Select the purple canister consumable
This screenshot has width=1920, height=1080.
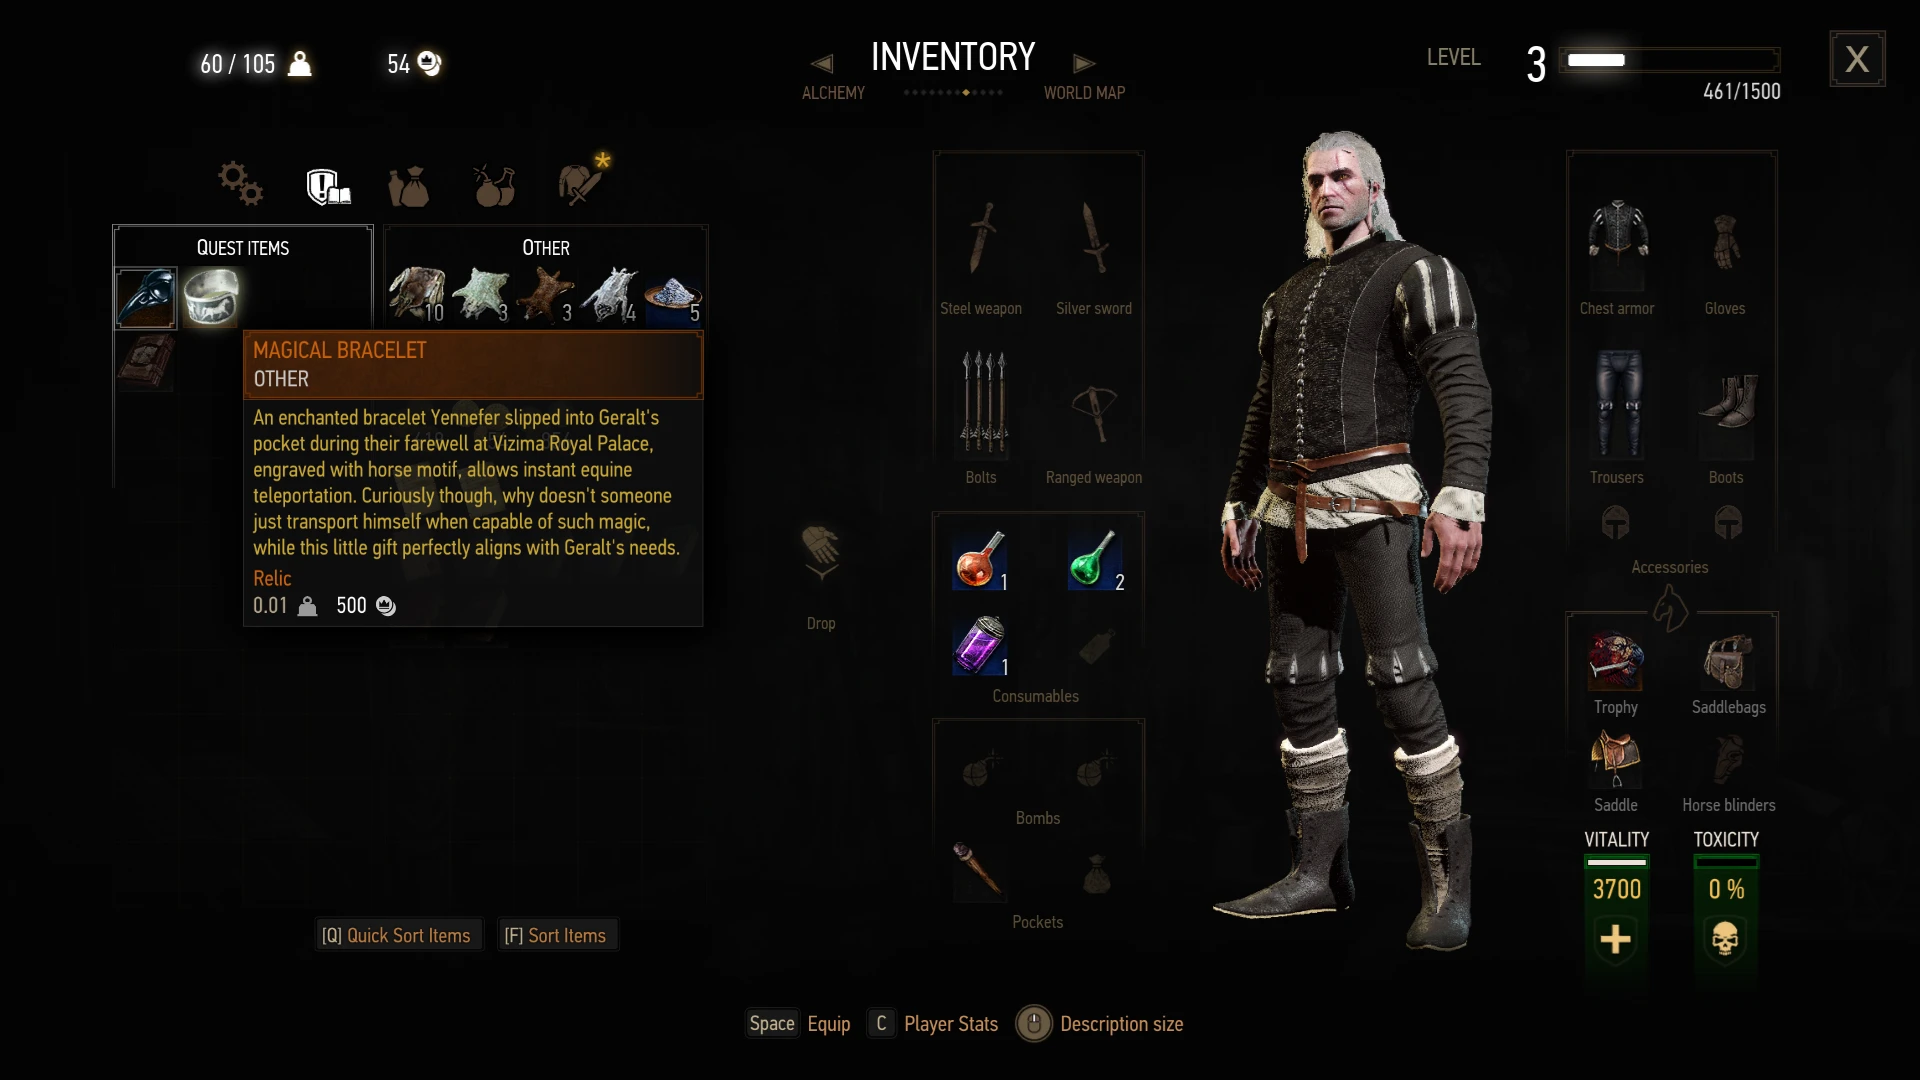click(980, 645)
